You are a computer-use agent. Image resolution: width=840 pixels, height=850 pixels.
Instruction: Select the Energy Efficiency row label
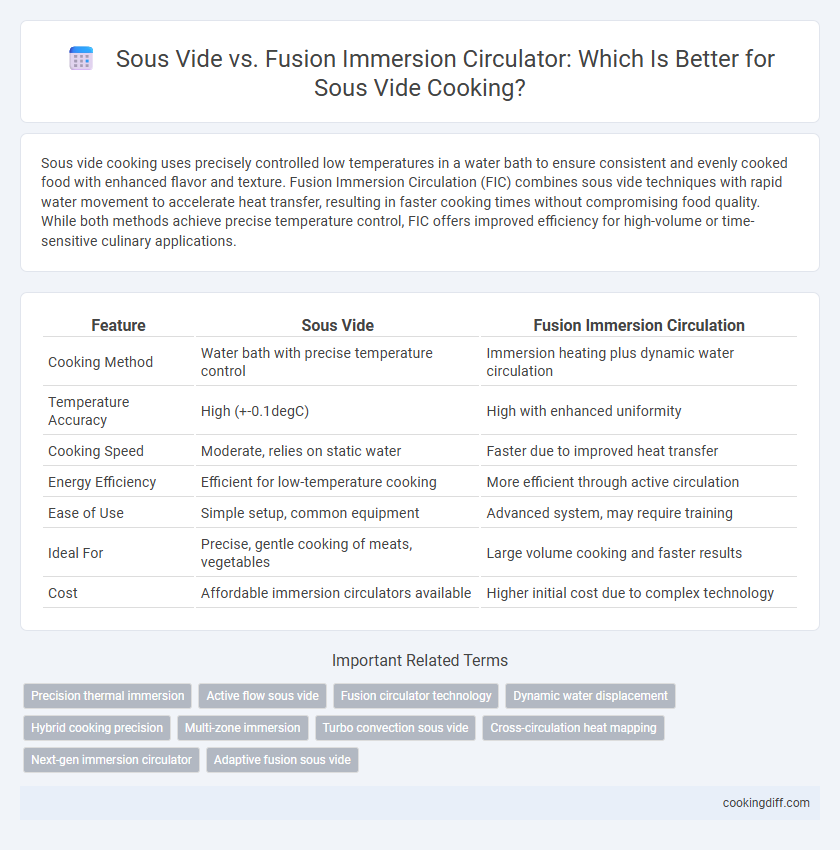pos(102,482)
